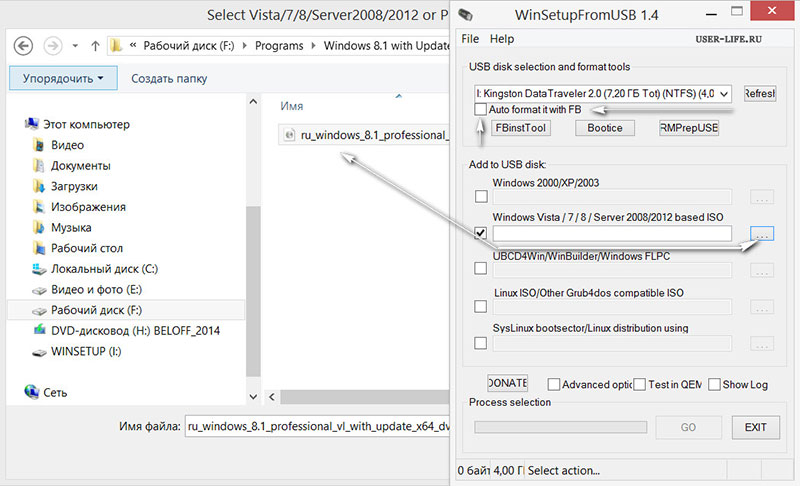Open the File menu in WinSetupFromUSB
Viewport: 800px width, 486px height.
[x=470, y=39]
